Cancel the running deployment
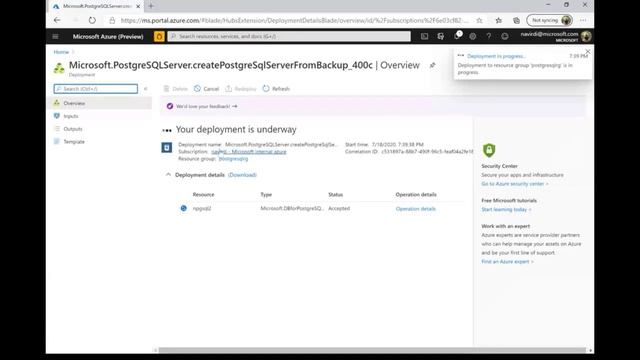Image resolution: width=640 pixels, height=360 pixels. (207, 89)
